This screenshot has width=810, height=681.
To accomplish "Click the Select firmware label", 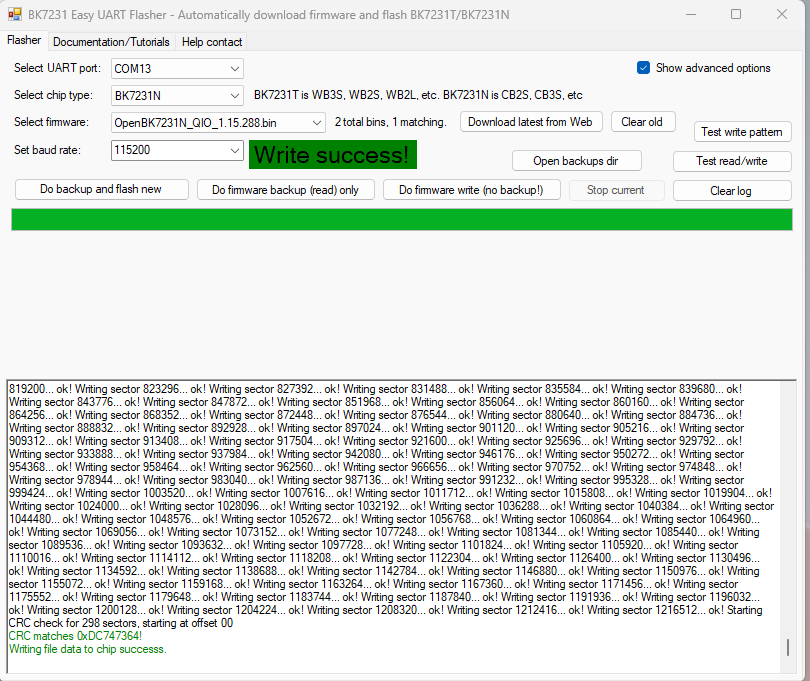I will pyautogui.click(x=51, y=122).
